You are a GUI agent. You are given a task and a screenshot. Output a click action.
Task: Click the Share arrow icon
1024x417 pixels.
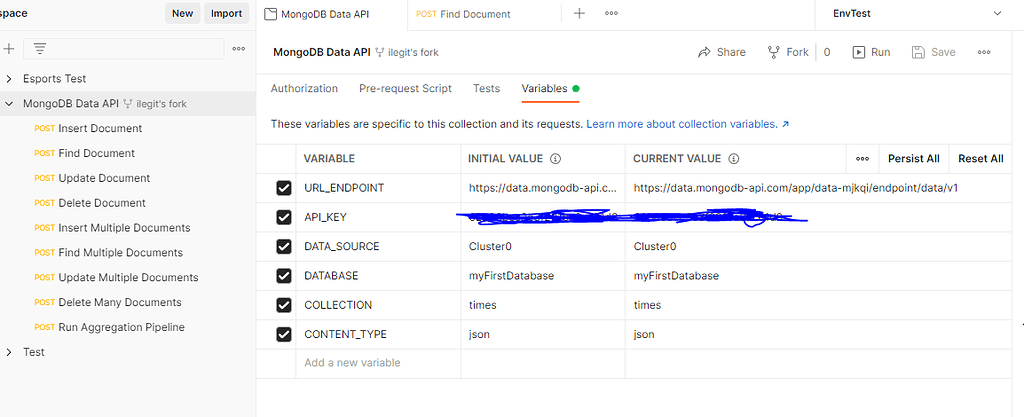[704, 52]
